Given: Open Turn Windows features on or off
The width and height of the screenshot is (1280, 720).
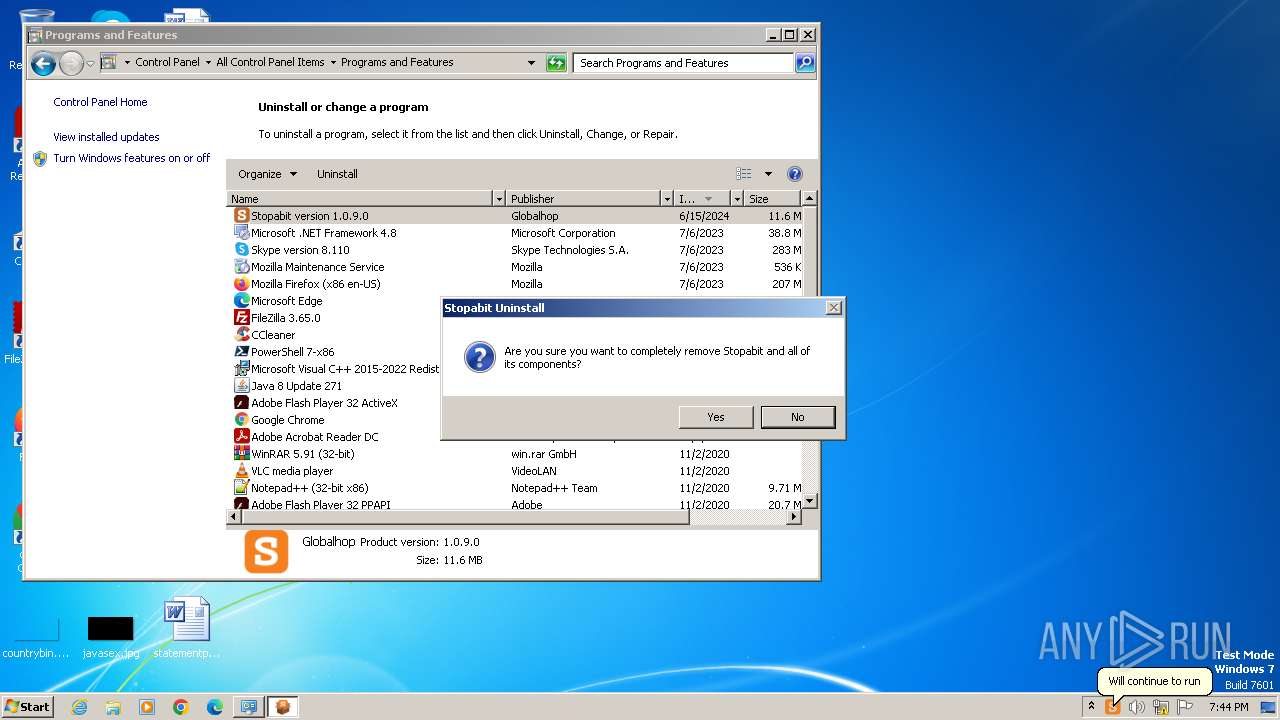Looking at the screenshot, I should pyautogui.click(x=131, y=158).
